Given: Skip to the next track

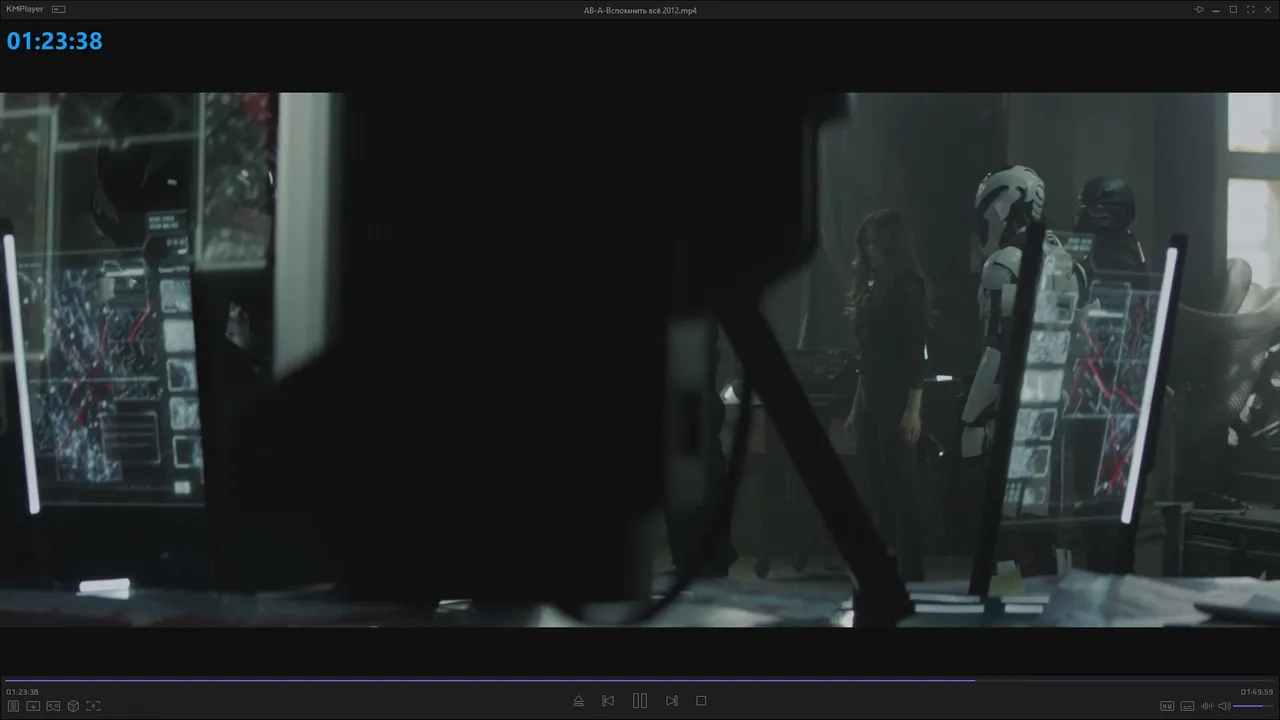Looking at the screenshot, I should tap(672, 701).
